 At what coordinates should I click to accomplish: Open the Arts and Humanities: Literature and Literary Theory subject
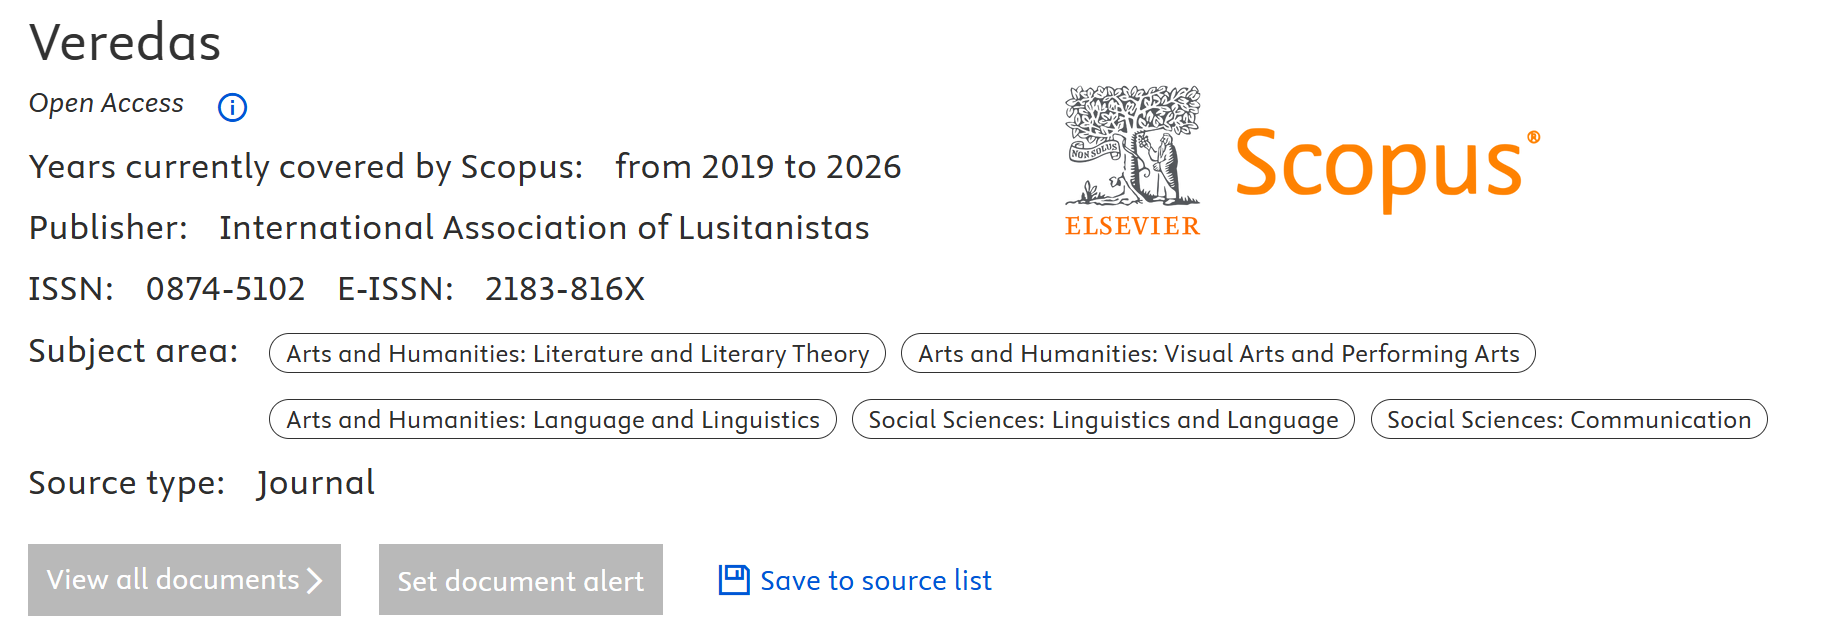576,353
